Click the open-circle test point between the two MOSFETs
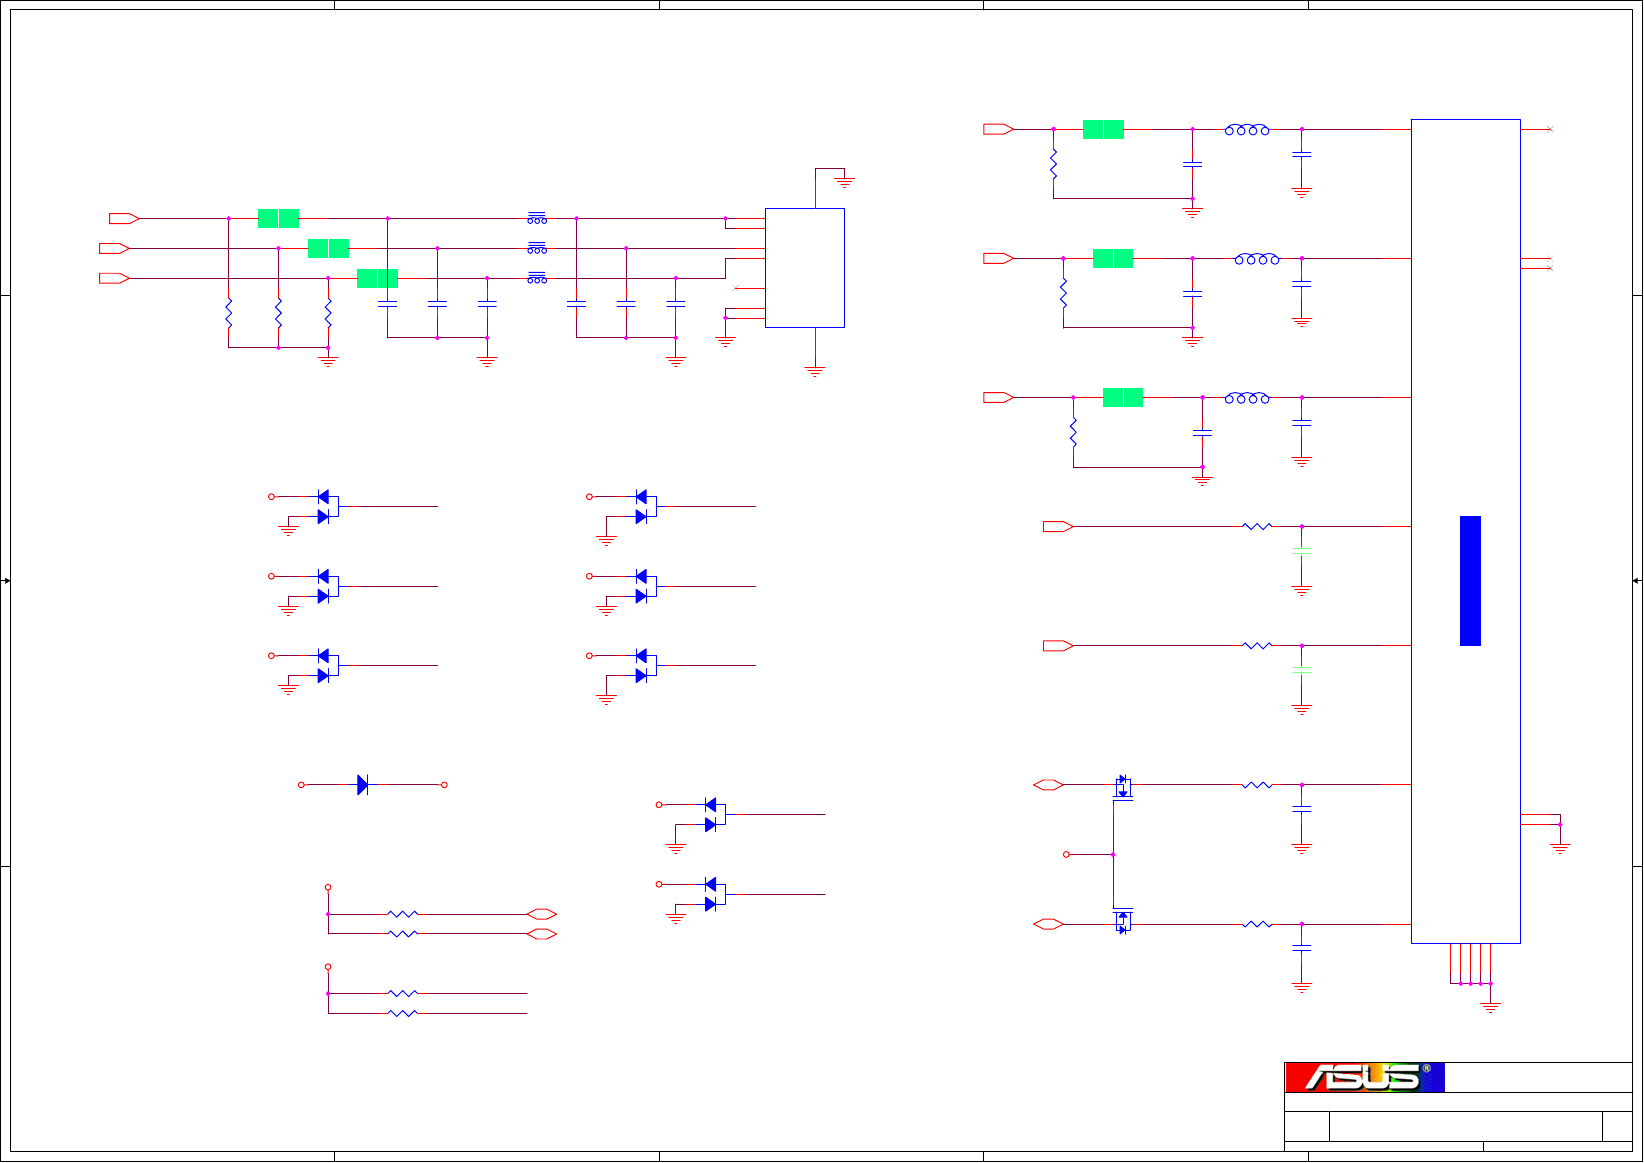The width and height of the screenshot is (1644, 1163). [1066, 855]
